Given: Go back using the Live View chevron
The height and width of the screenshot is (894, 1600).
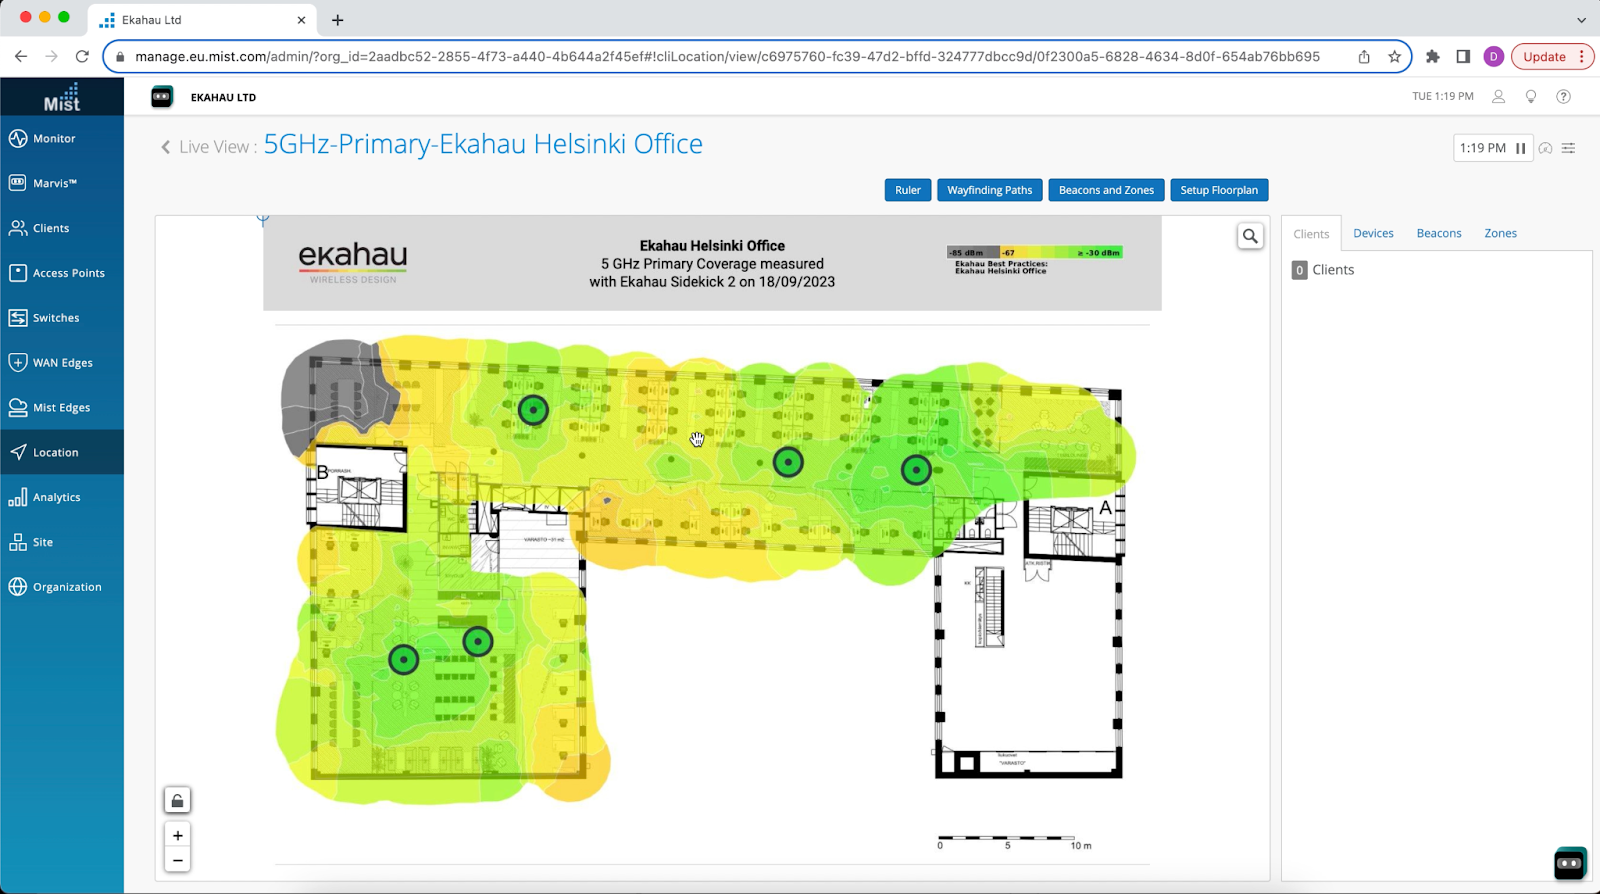Looking at the screenshot, I should (x=166, y=147).
